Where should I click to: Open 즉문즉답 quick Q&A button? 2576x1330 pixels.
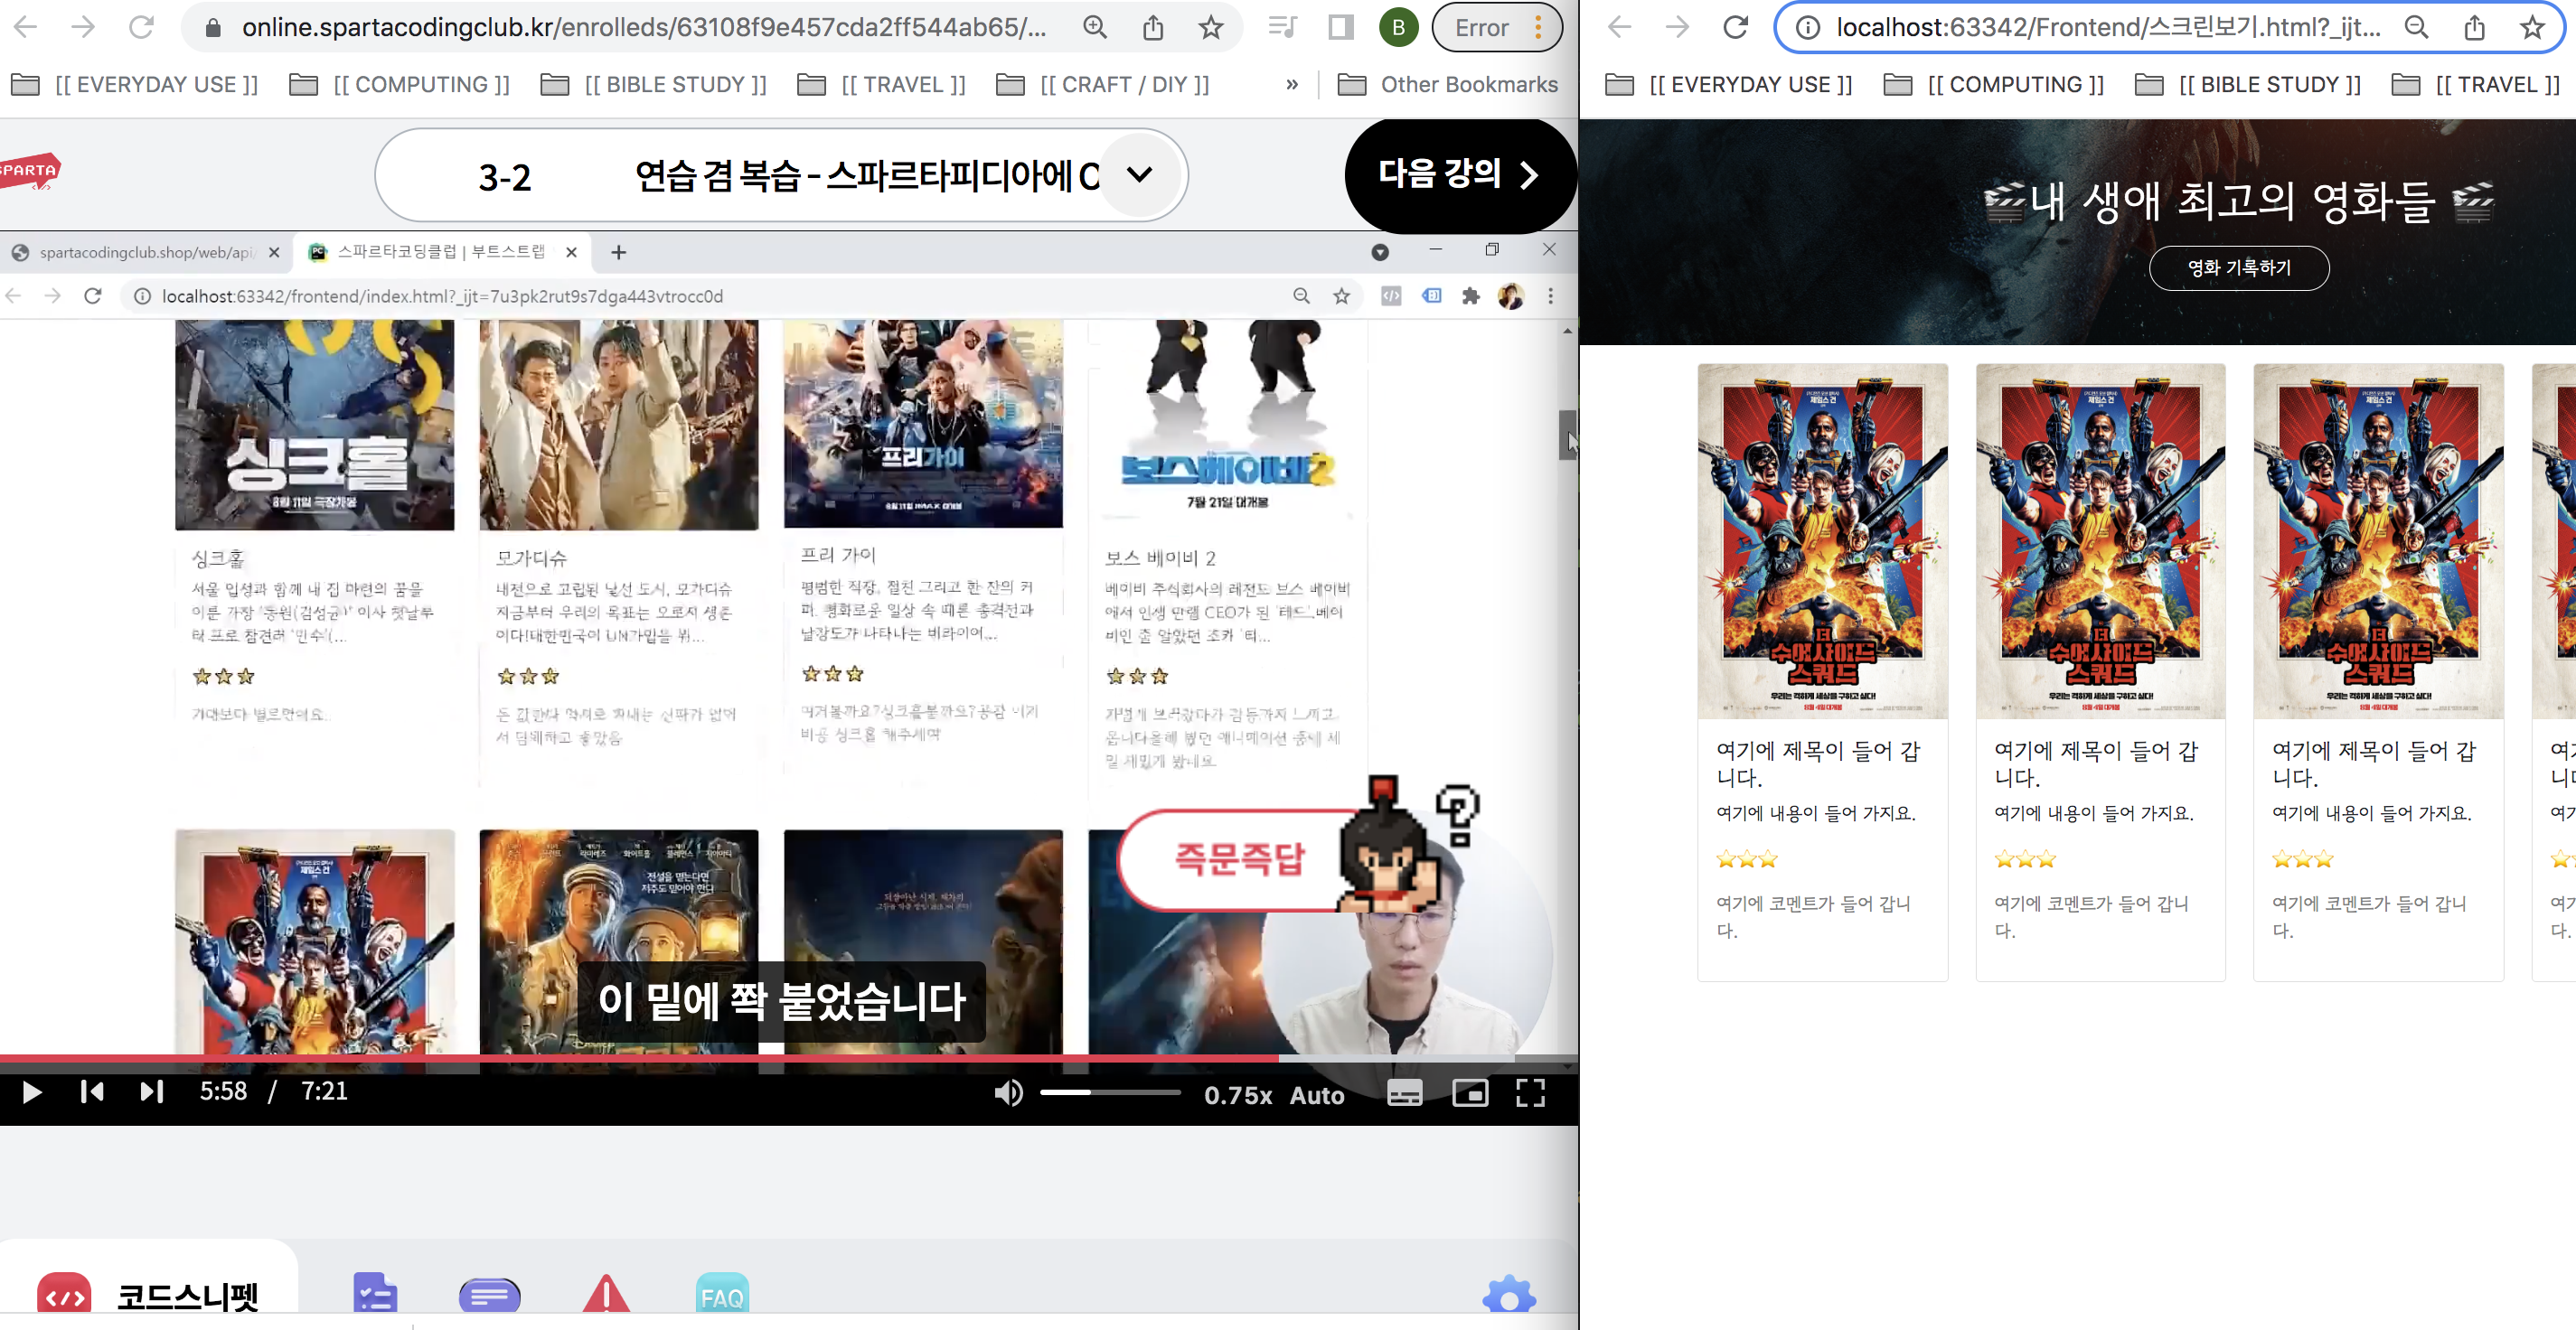click(1238, 859)
